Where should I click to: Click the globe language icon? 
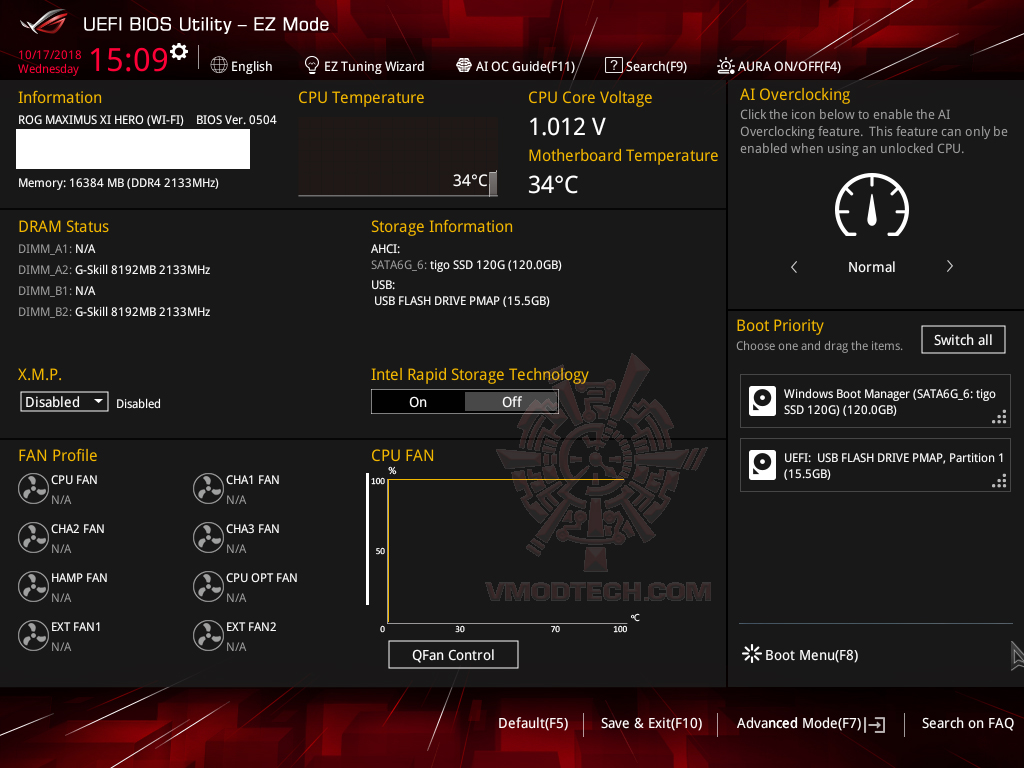219,65
